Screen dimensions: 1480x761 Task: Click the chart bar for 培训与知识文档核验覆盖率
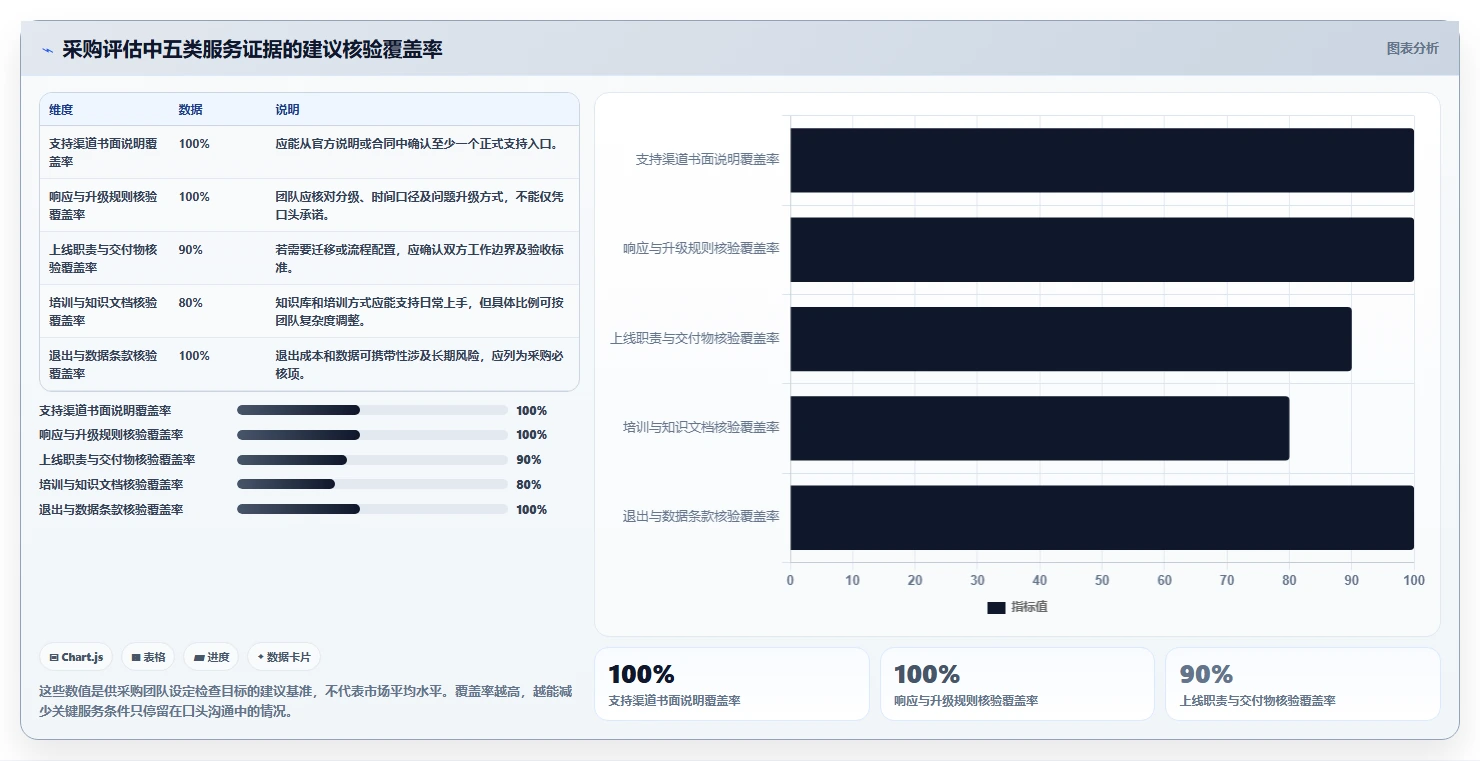[1040, 428]
